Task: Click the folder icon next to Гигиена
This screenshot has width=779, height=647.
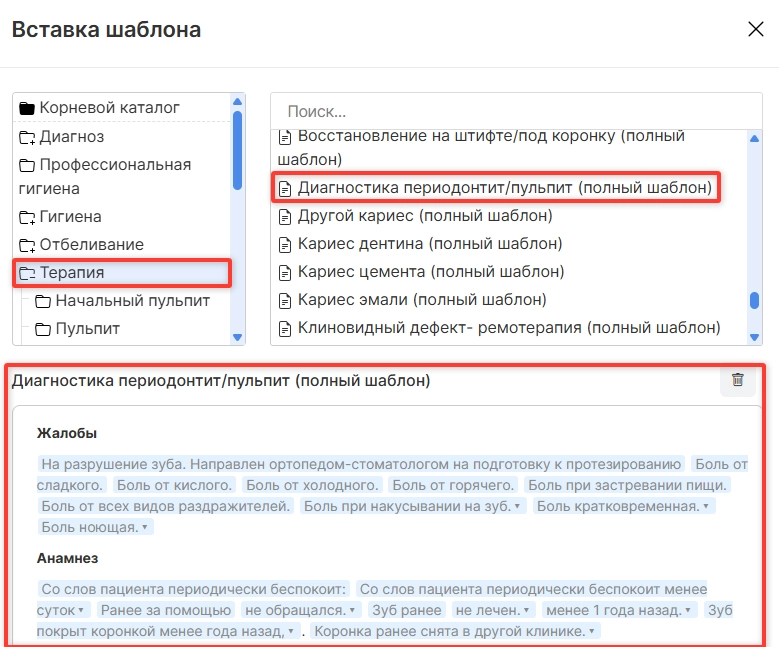Action: 27,217
